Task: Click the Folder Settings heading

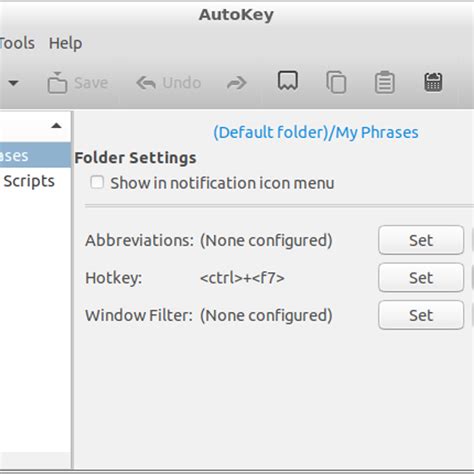Action: [135, 158]
